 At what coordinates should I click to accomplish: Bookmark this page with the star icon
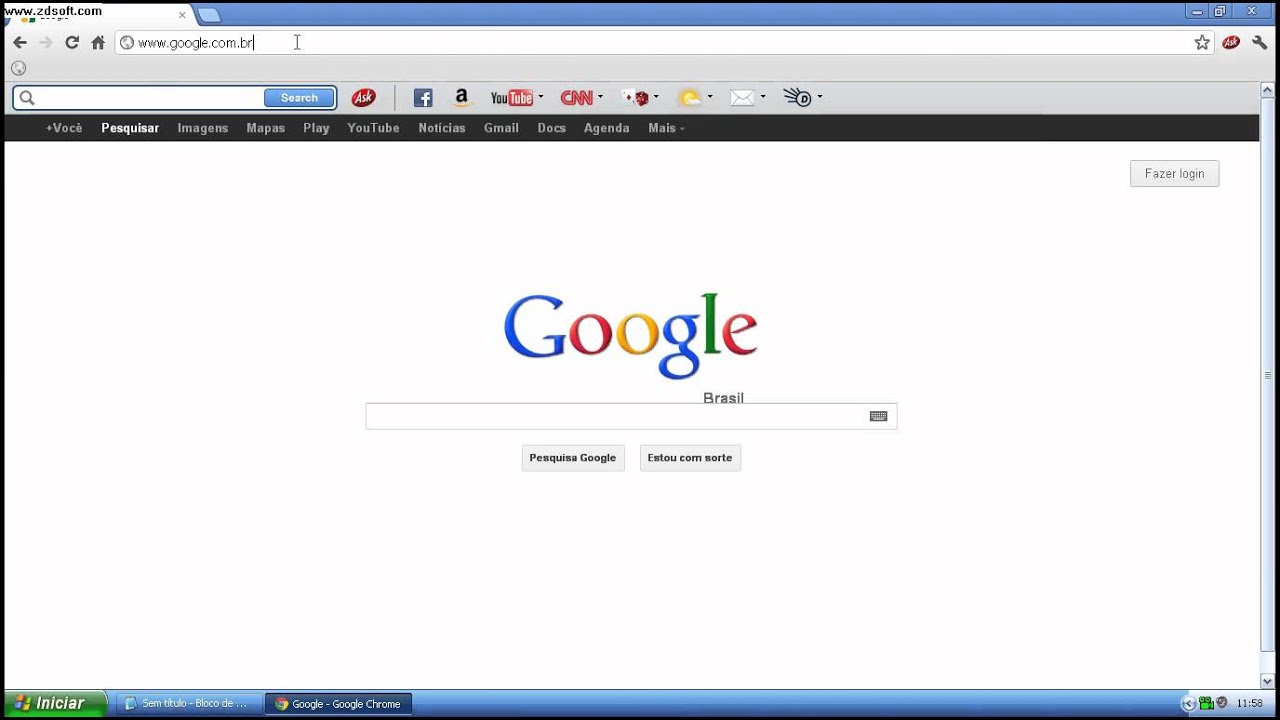tap(1202, 42)
